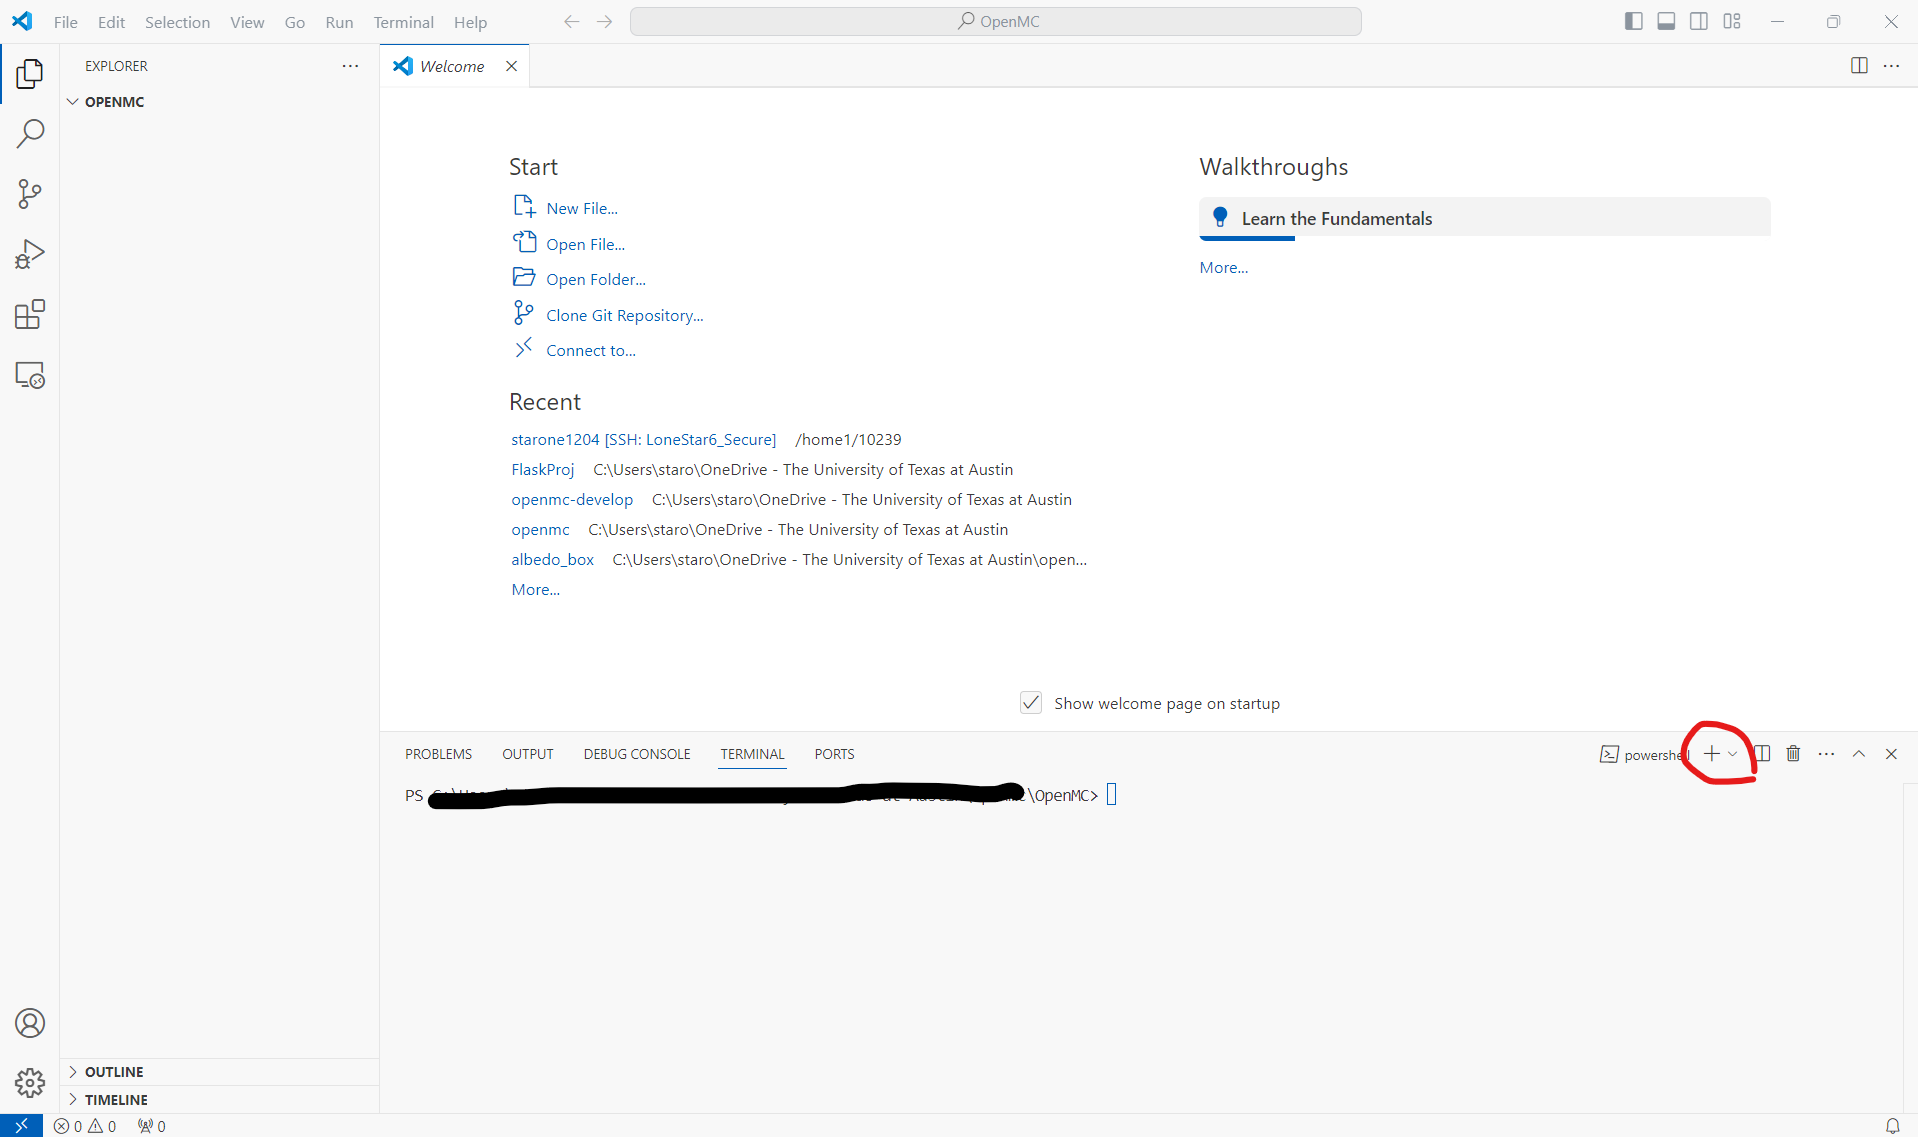The height and width of the screenshot is (1137, 1918).
Task: Click forwarded ports status bar item
Action: (x=152, y=1126)
